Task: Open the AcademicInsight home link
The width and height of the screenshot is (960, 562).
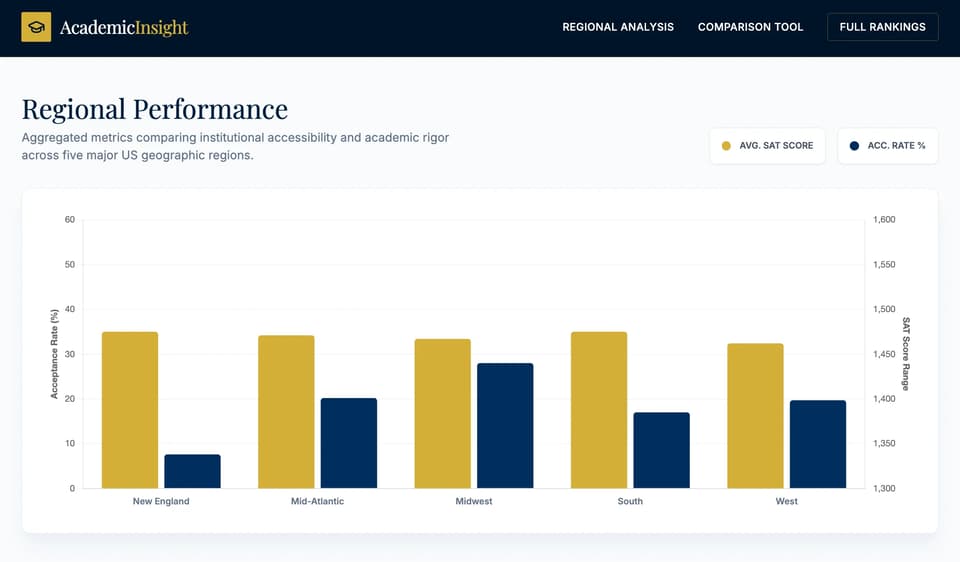Action: click(x=105, y=27)
